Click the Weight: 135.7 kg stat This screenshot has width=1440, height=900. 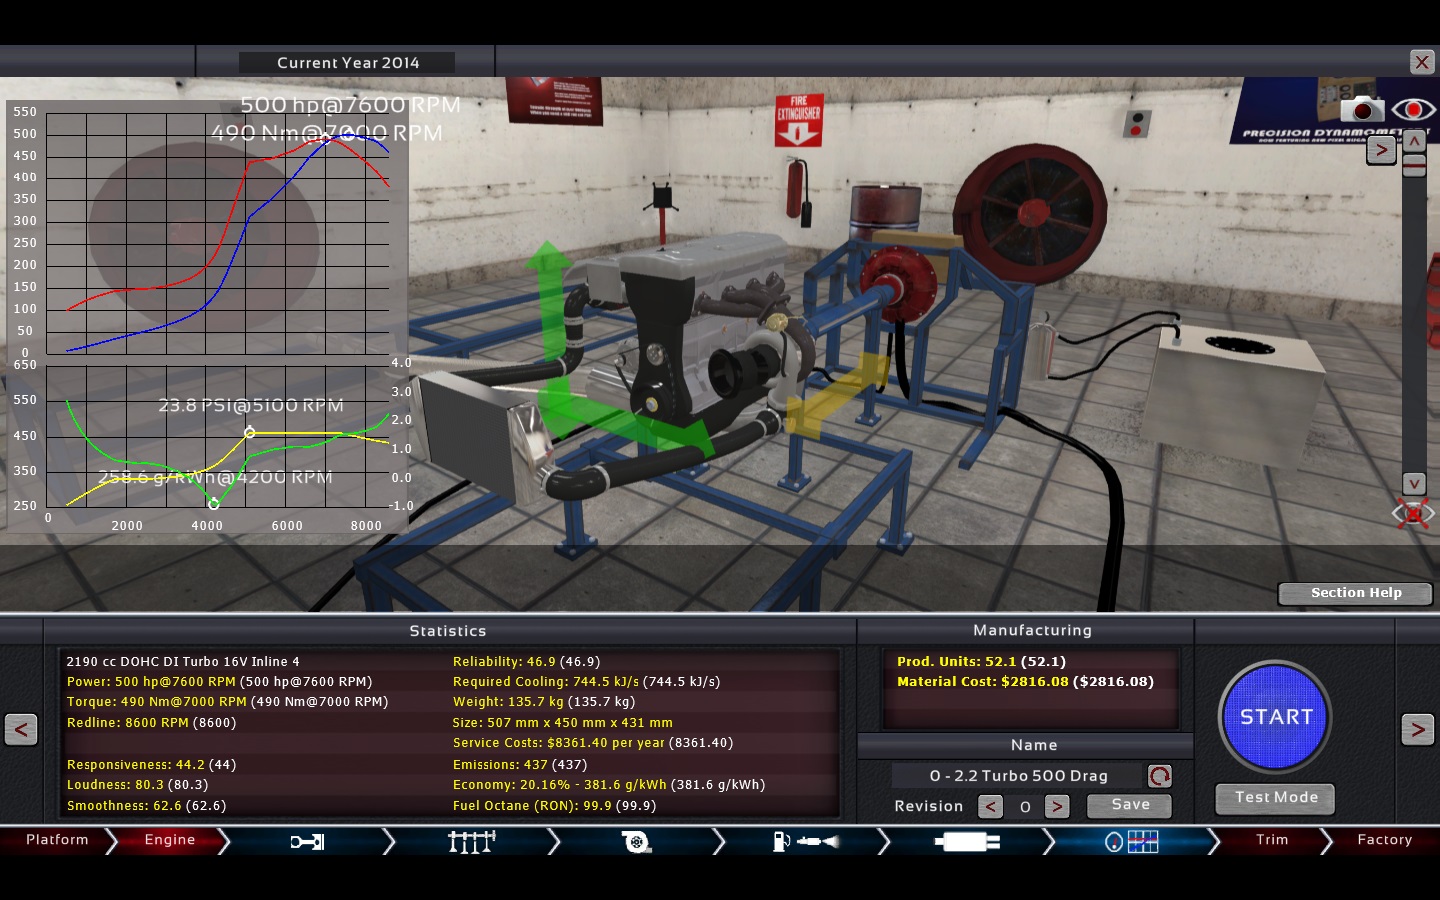(x=543, y=702)
